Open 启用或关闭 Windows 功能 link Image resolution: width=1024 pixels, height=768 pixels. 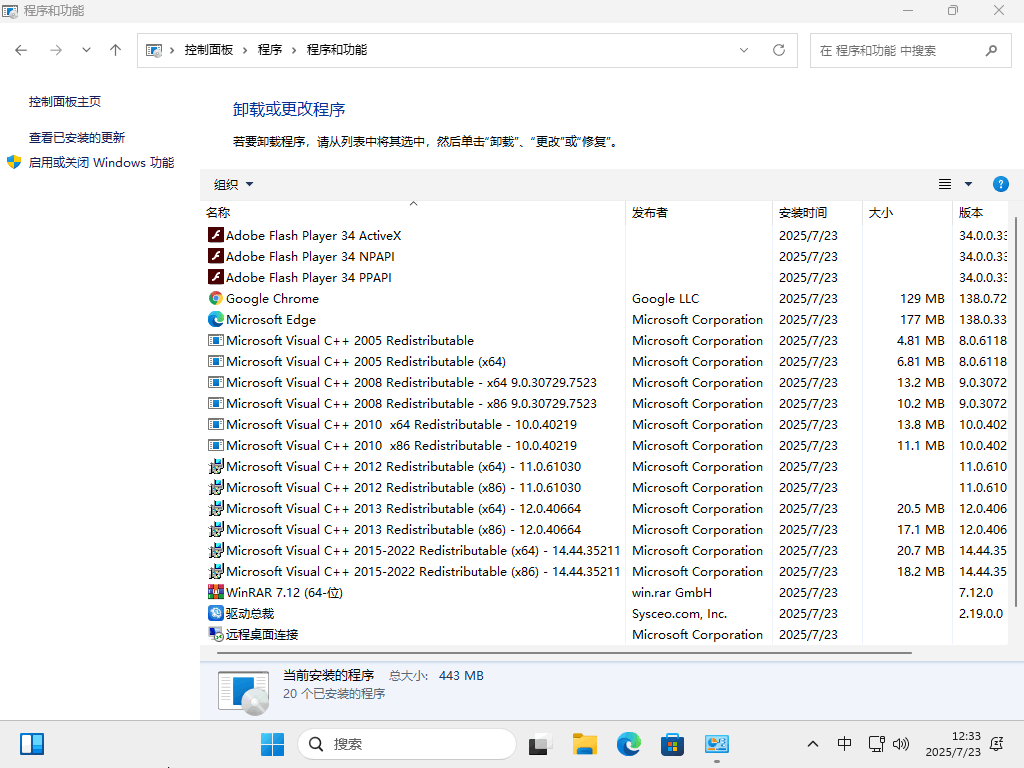(101, 162)
